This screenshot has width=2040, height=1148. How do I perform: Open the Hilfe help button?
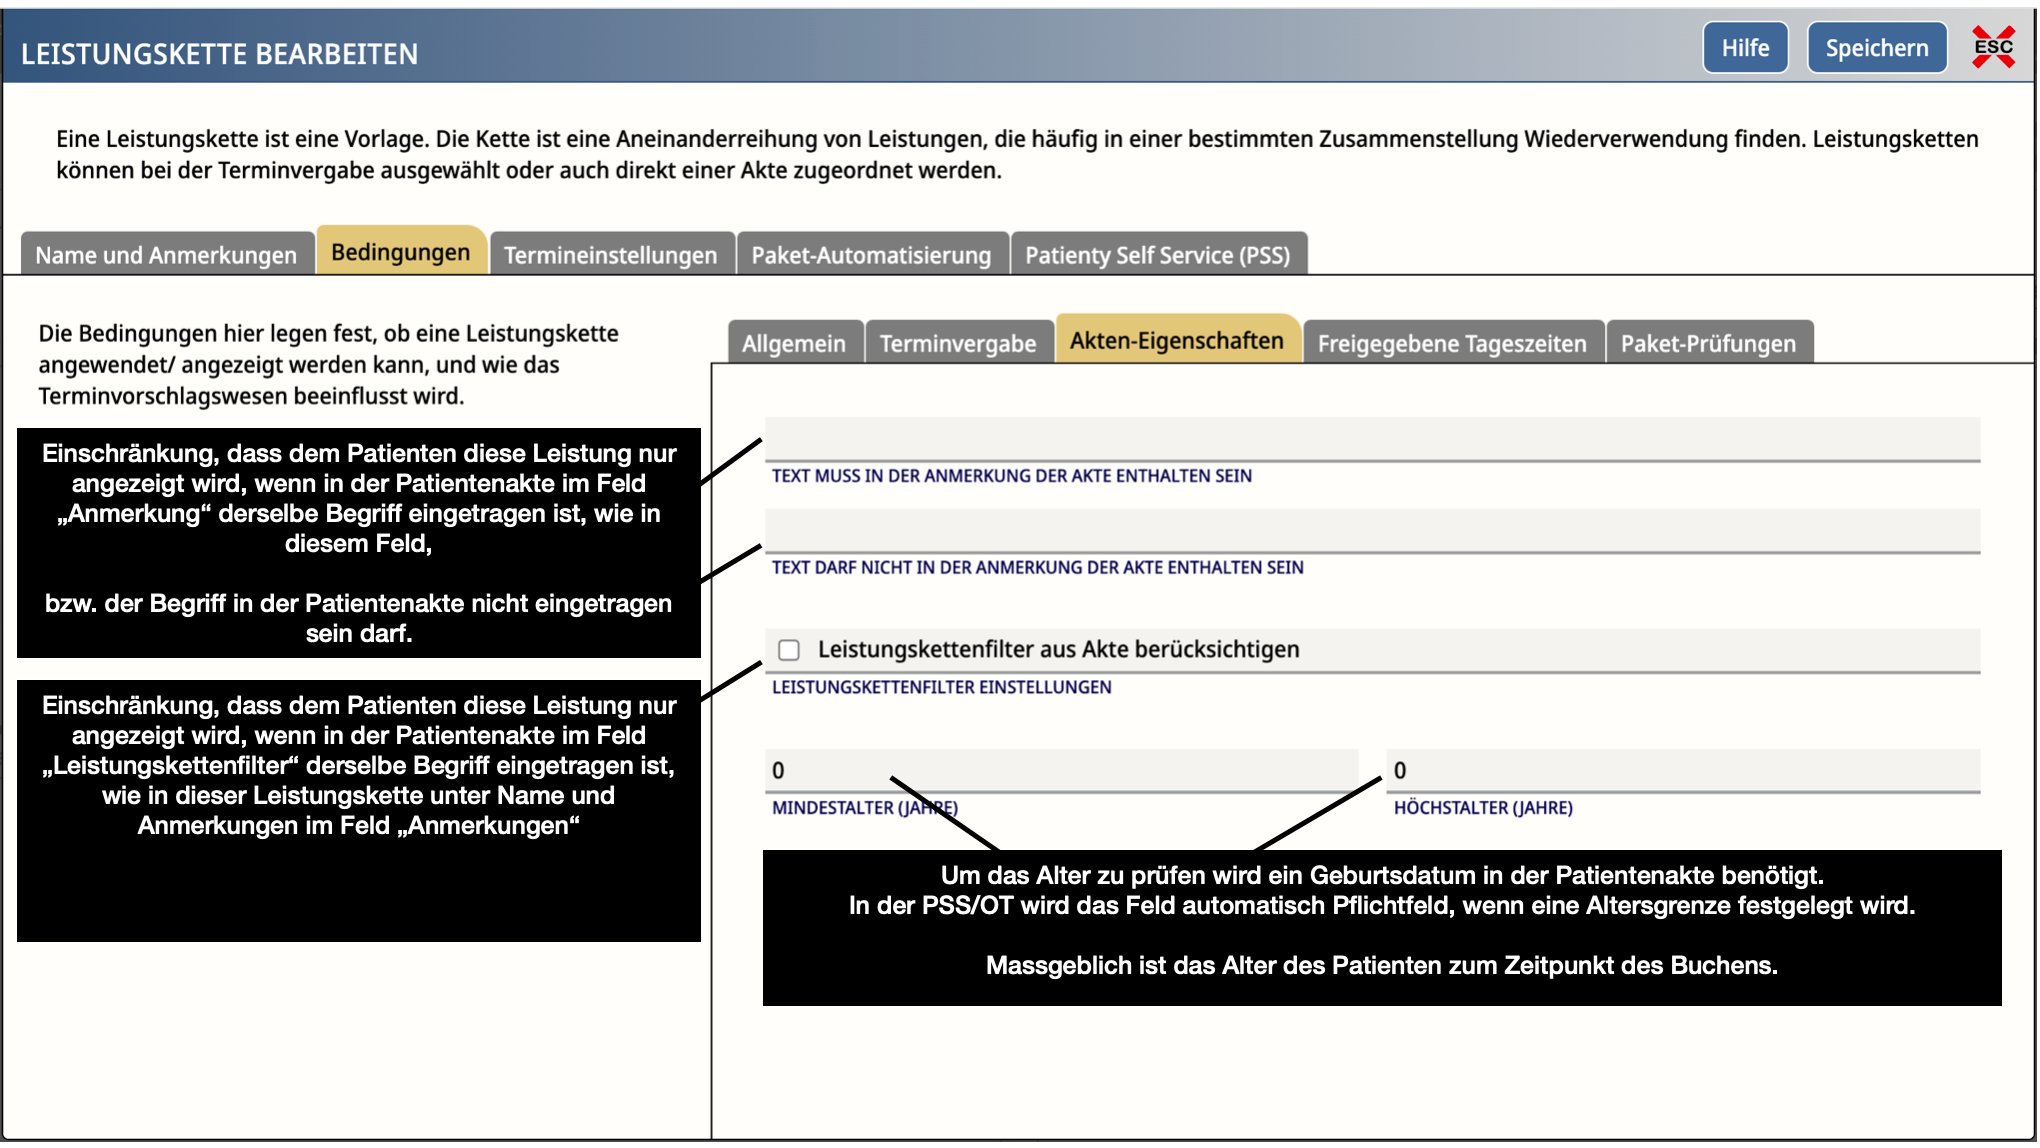click(1745, 48)
